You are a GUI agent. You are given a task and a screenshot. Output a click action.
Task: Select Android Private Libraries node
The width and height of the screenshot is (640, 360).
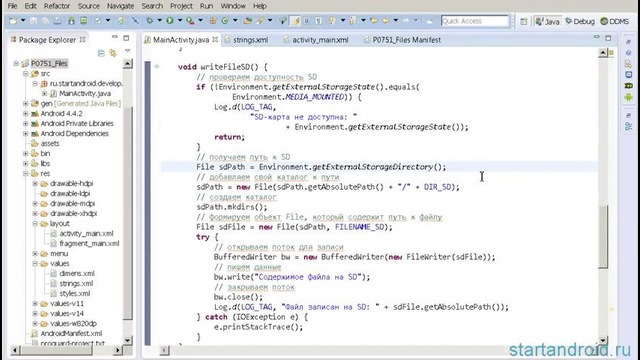pyautogui.click(x=77, y=124)
